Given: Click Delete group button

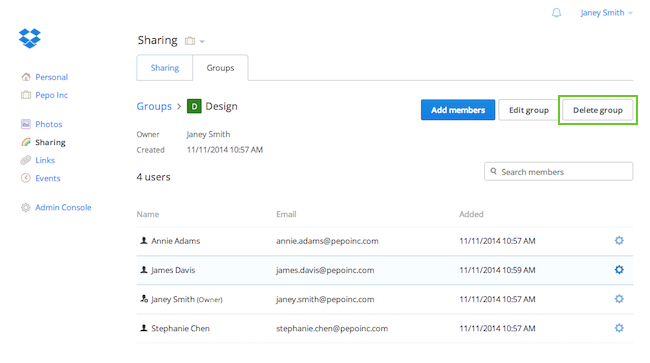Looking at the screenshot, I should point(597,110).
